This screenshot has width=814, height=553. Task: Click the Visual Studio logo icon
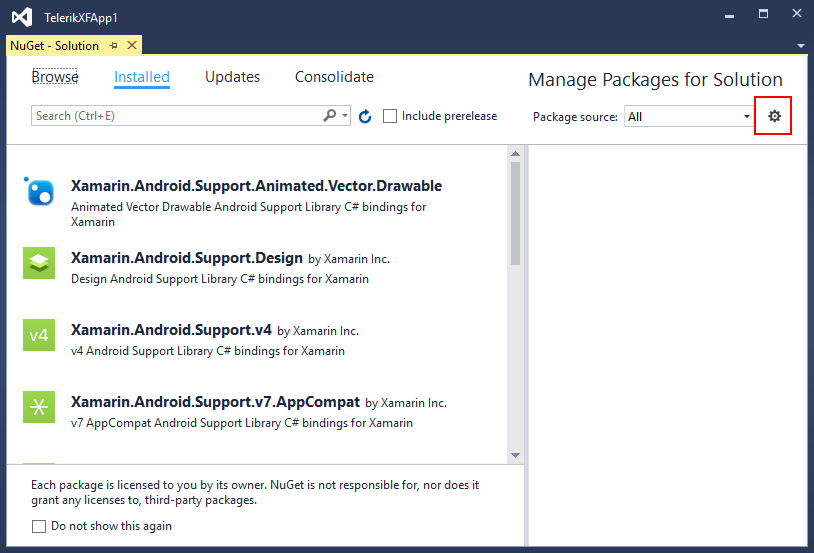click(22, 17)
